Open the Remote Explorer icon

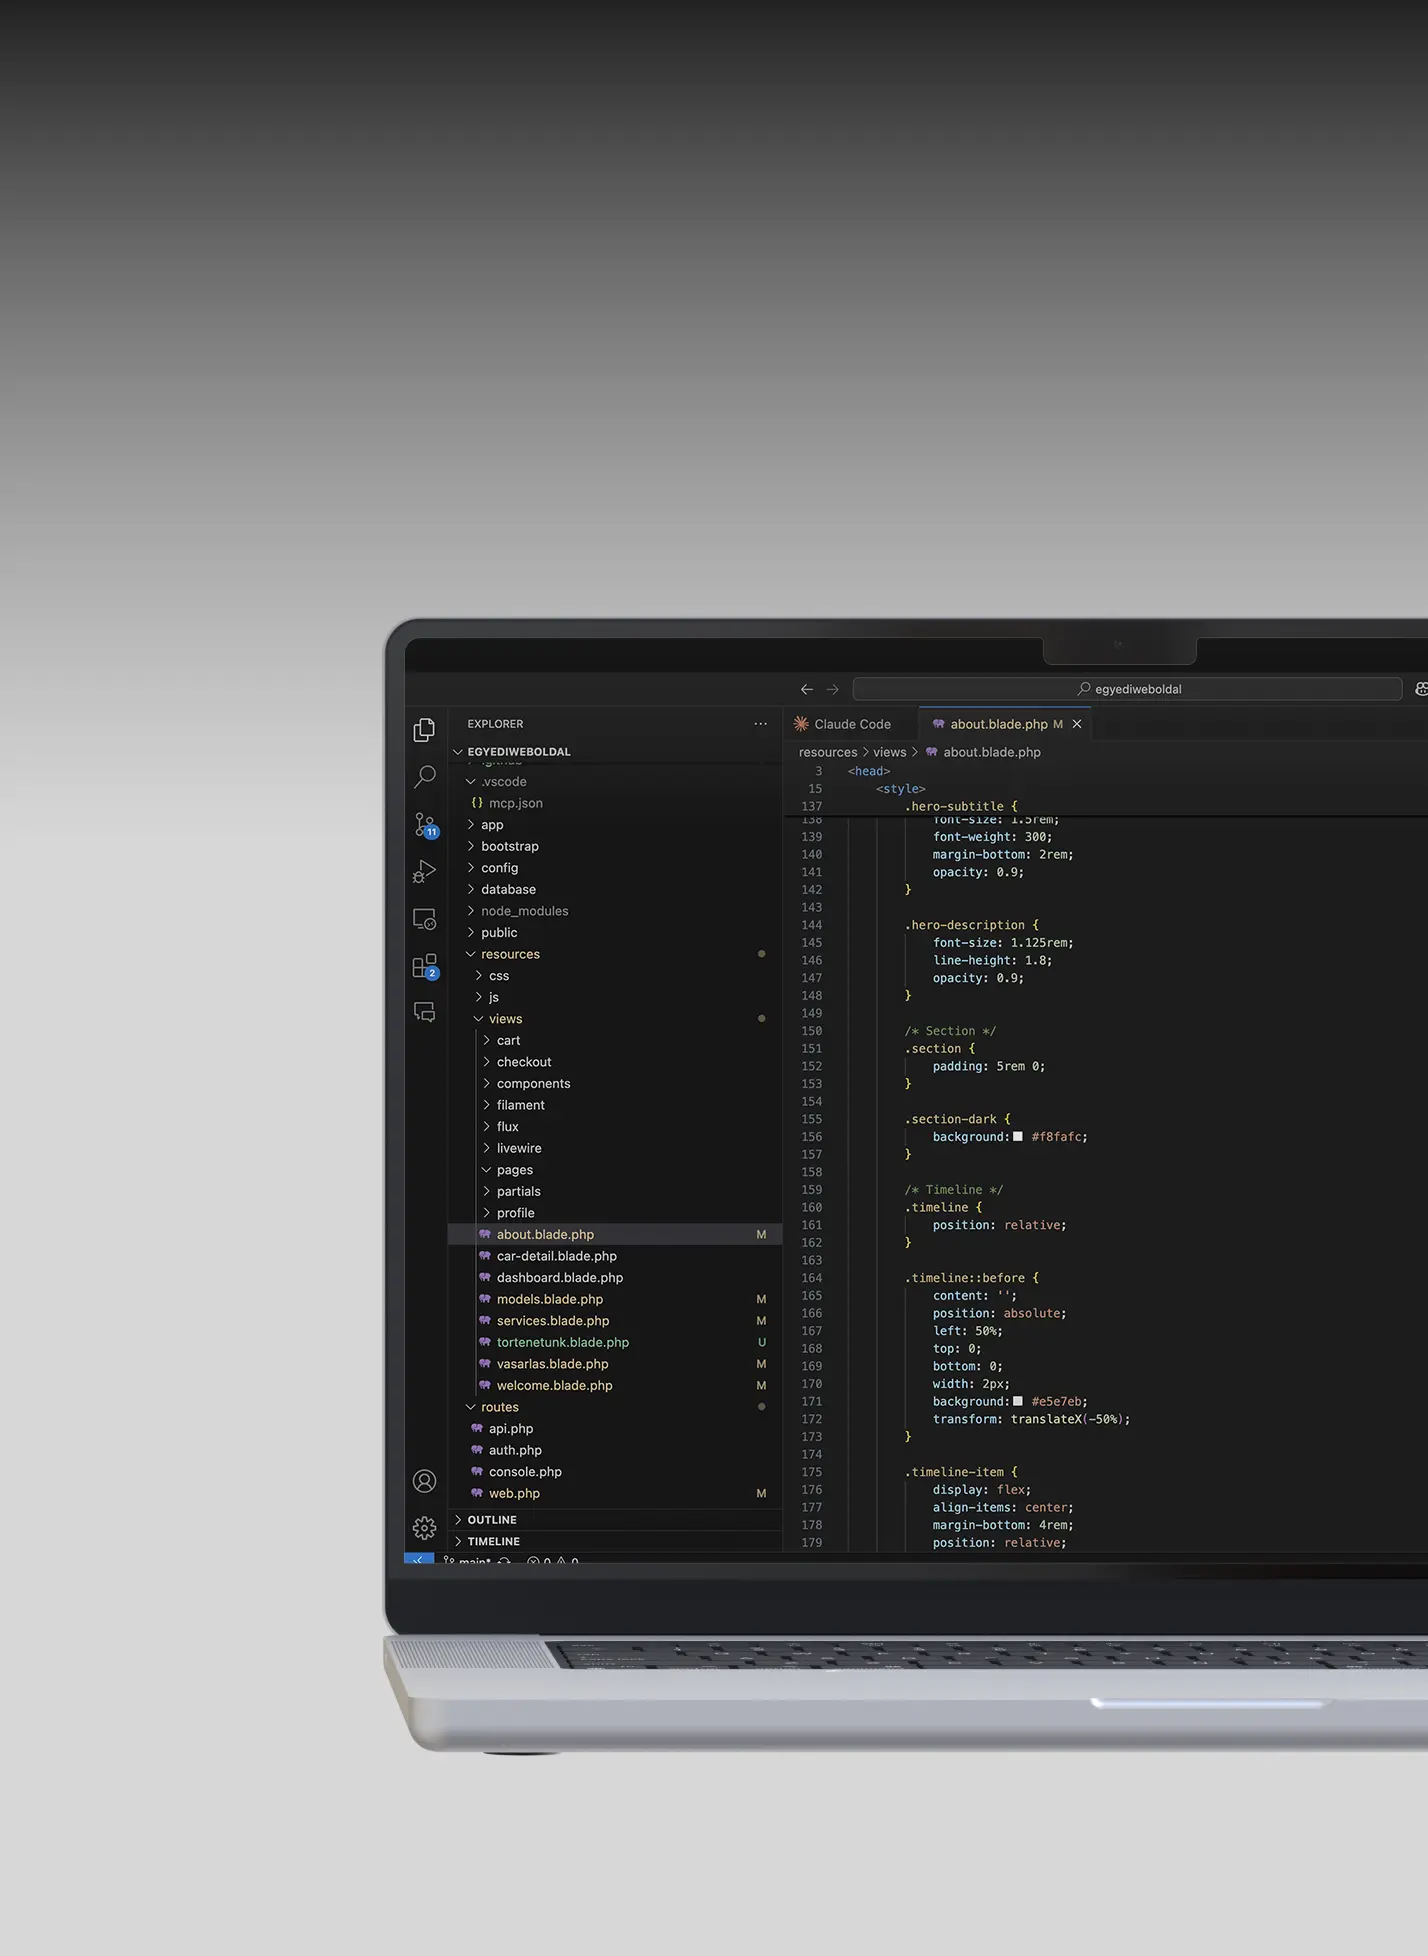pos(424,919)
